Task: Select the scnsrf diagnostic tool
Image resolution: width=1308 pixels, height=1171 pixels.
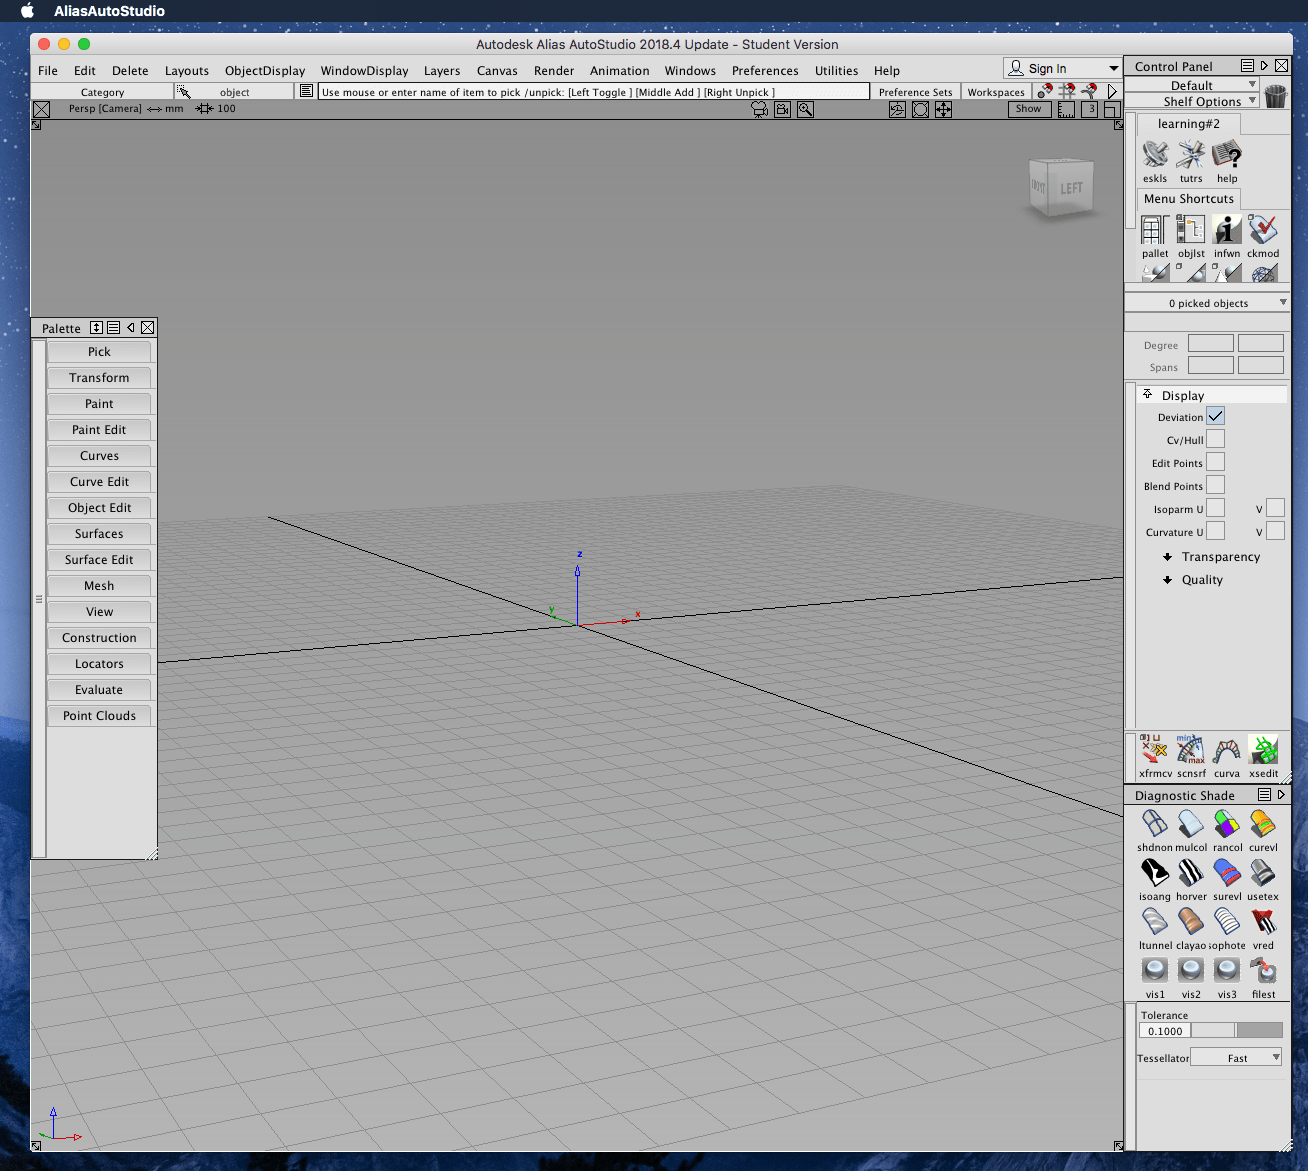Action: (x=1191, y=750)
